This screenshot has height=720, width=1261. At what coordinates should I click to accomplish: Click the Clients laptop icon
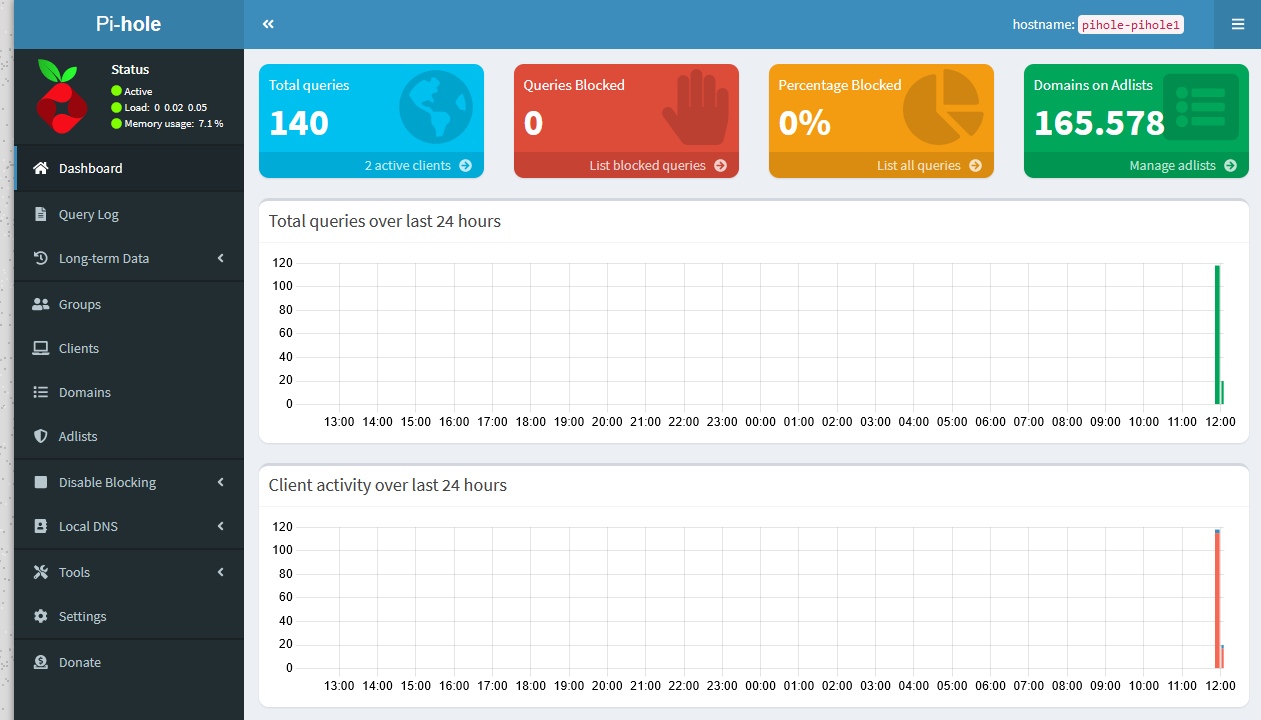coord(41,348)
